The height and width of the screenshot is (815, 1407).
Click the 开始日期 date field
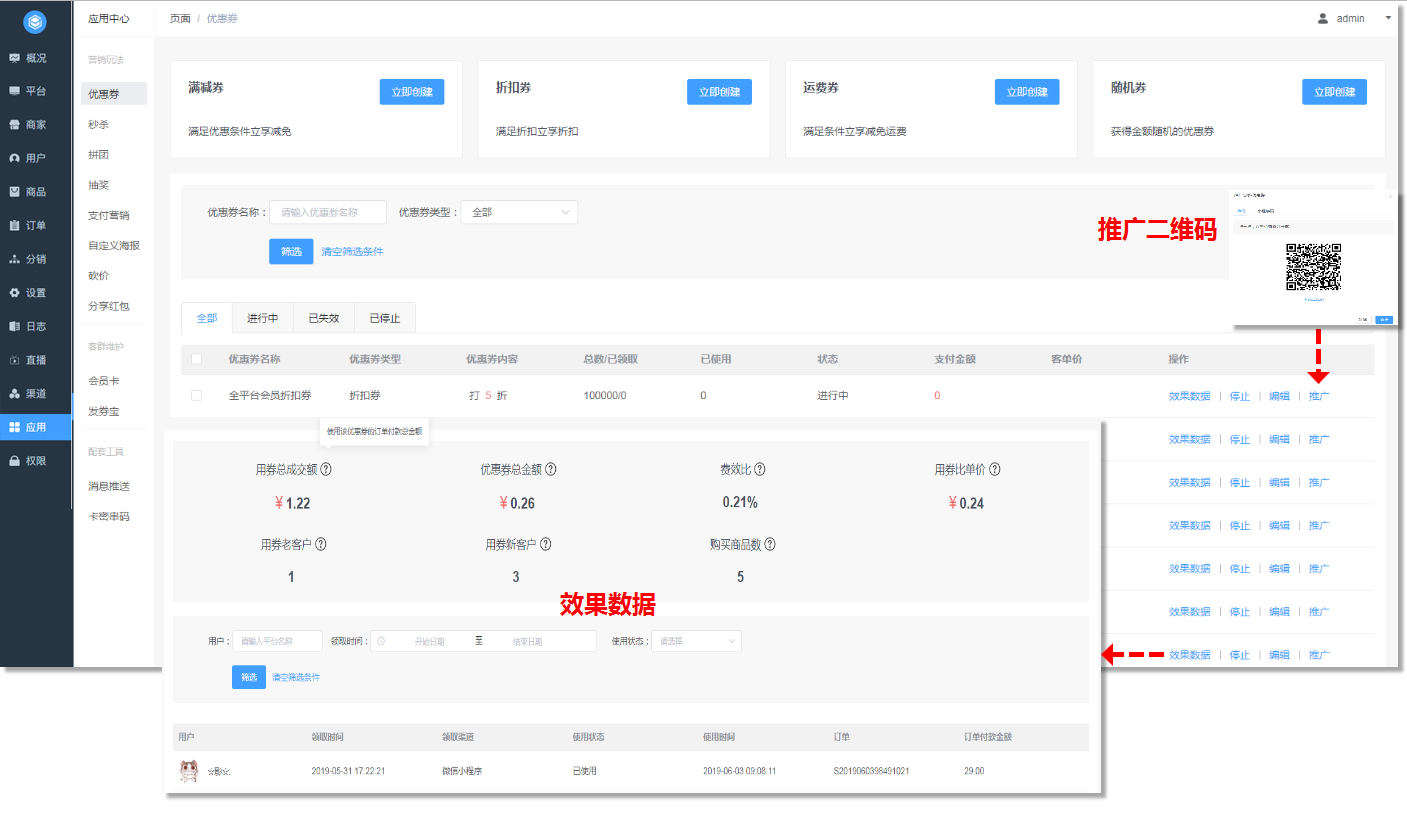[x=429, y=641]
